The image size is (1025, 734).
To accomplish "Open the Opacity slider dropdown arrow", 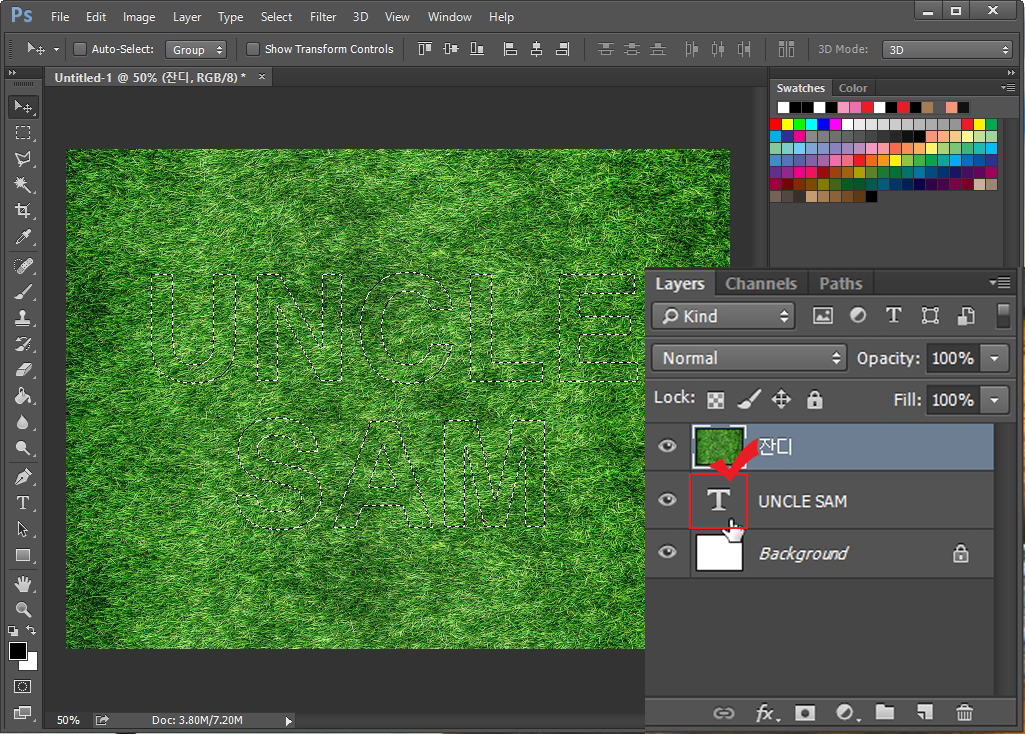I will [x=994, y=358].
